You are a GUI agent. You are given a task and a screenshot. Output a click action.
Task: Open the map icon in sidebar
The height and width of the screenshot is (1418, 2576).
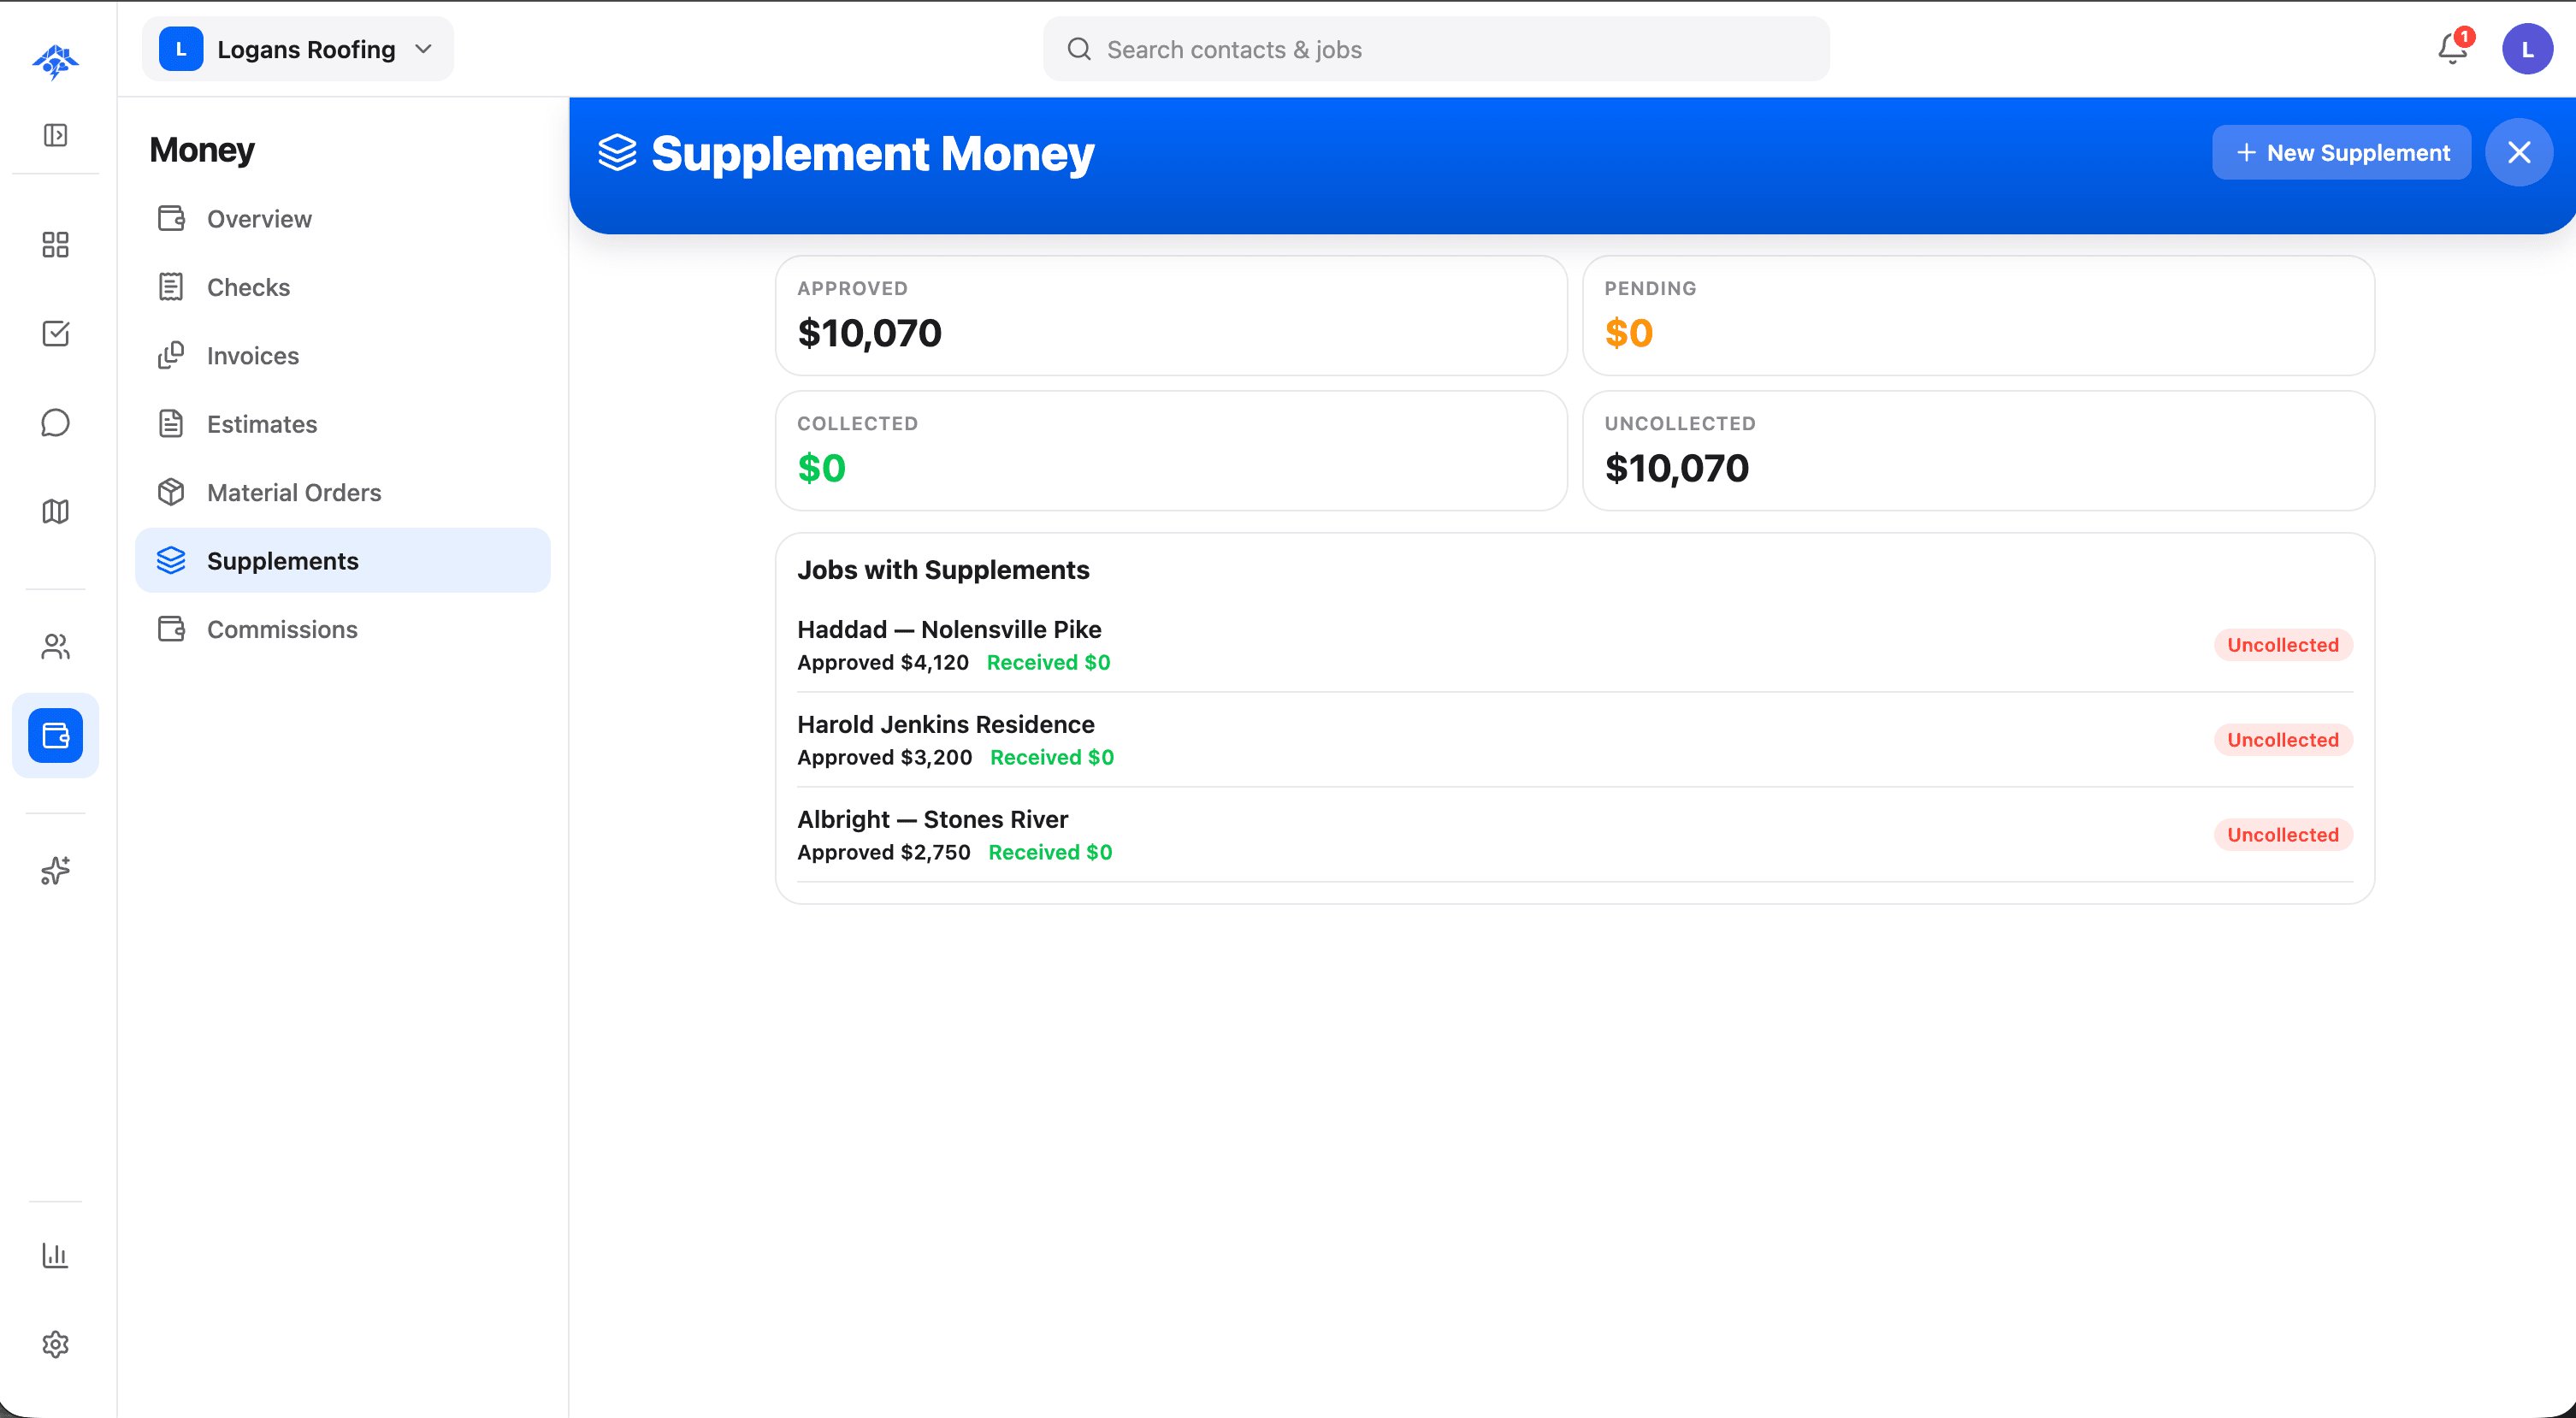[56, 512]
